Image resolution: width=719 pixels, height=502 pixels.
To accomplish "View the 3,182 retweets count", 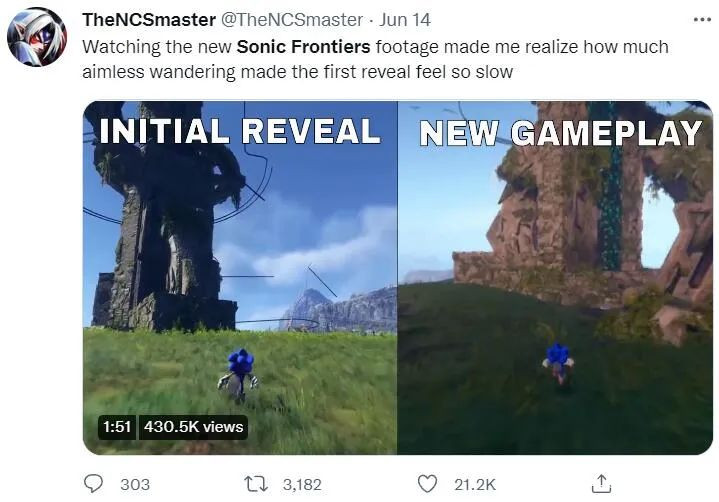I will point(302,485).
